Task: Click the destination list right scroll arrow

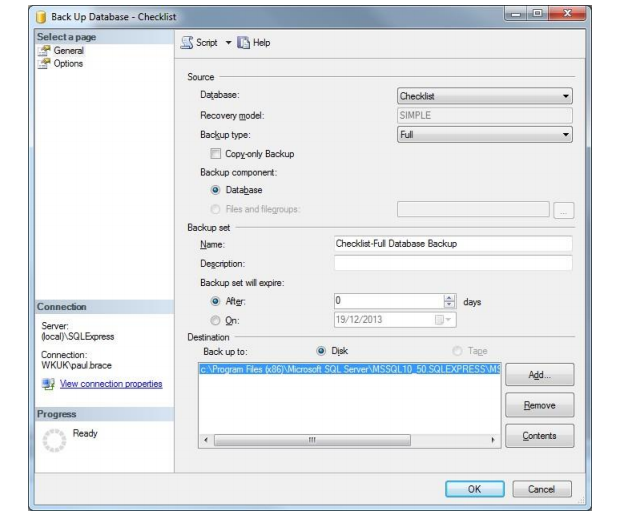Action: (x=493, y=440)
